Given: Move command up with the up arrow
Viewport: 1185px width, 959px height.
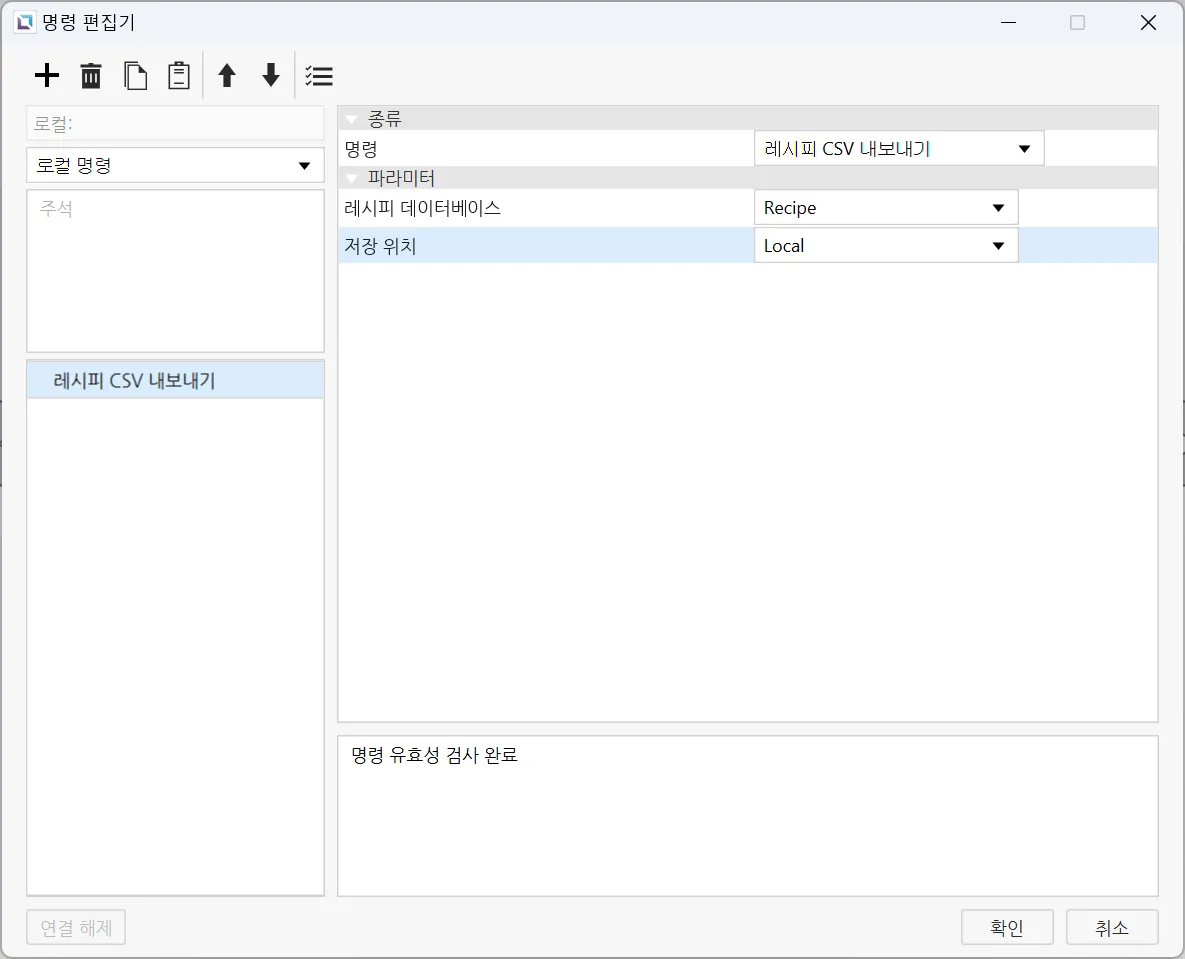Looking at the screenshot, I should (227, 76).
